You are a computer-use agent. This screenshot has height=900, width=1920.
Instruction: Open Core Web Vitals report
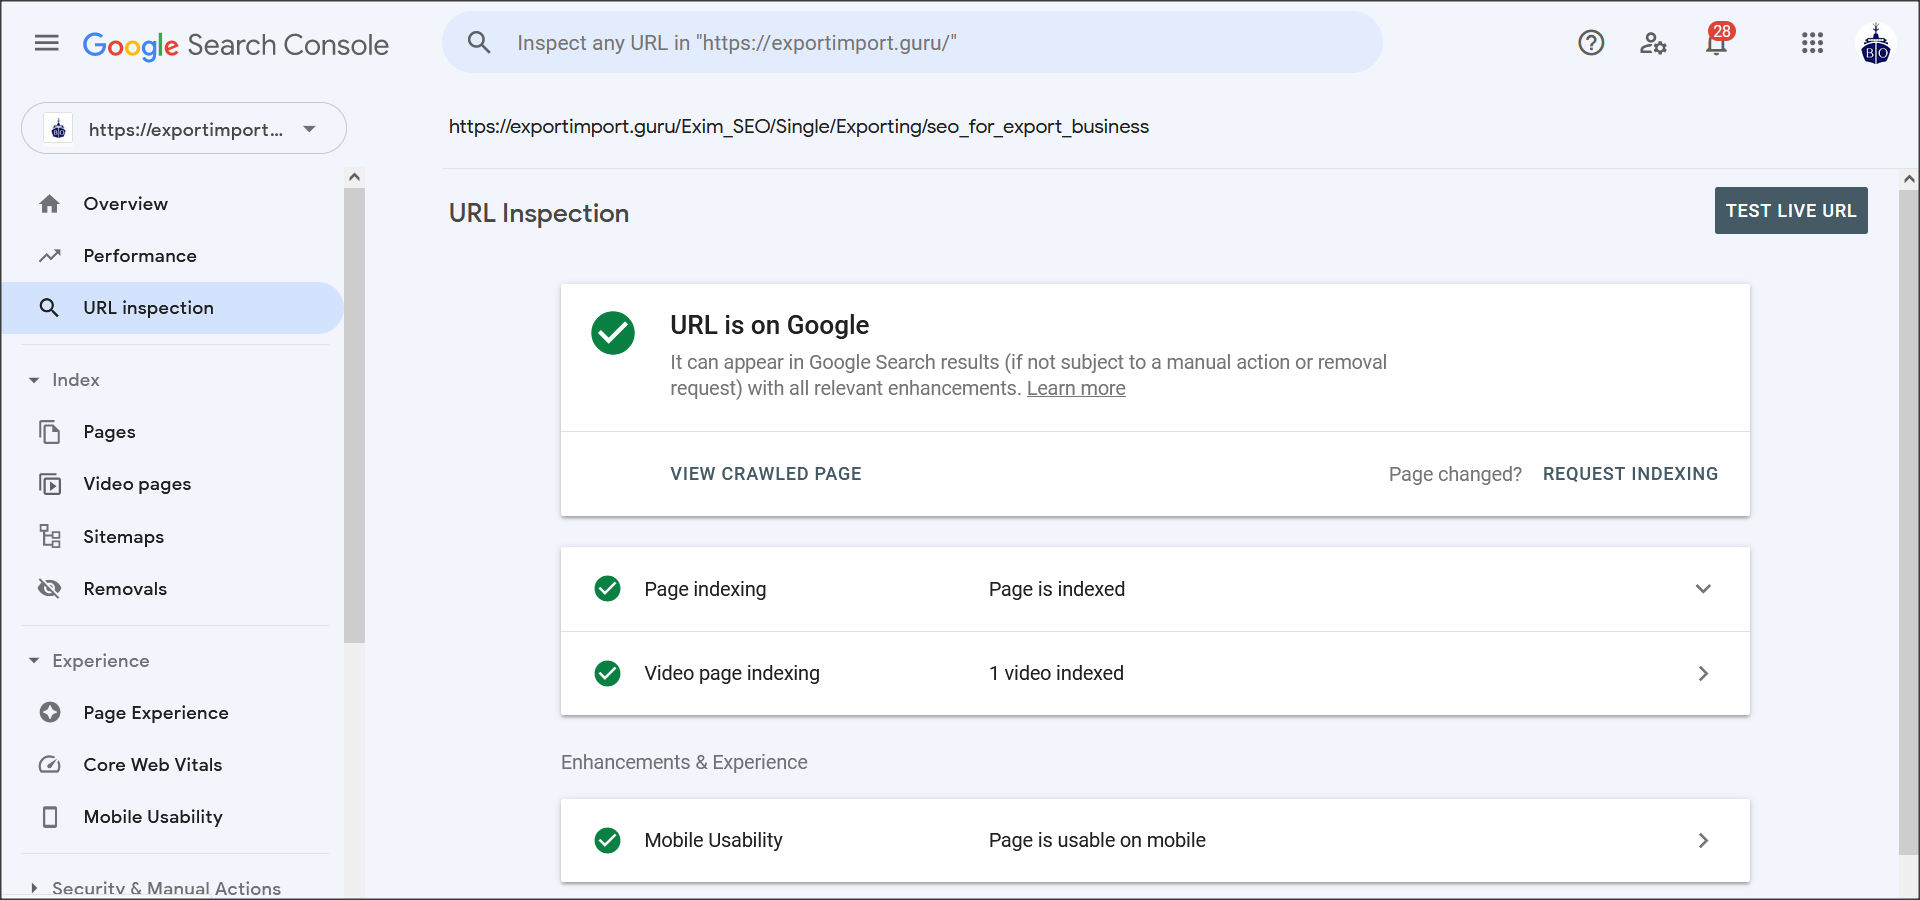point(153,765)
